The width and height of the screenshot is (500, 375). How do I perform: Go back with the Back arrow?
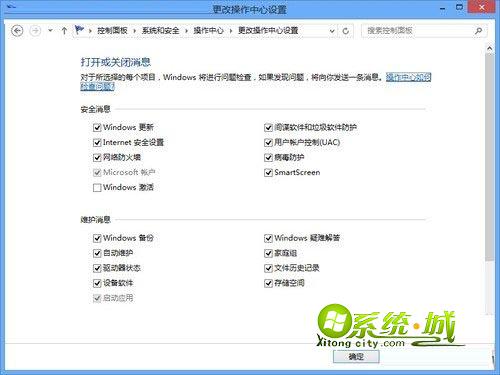17,31
